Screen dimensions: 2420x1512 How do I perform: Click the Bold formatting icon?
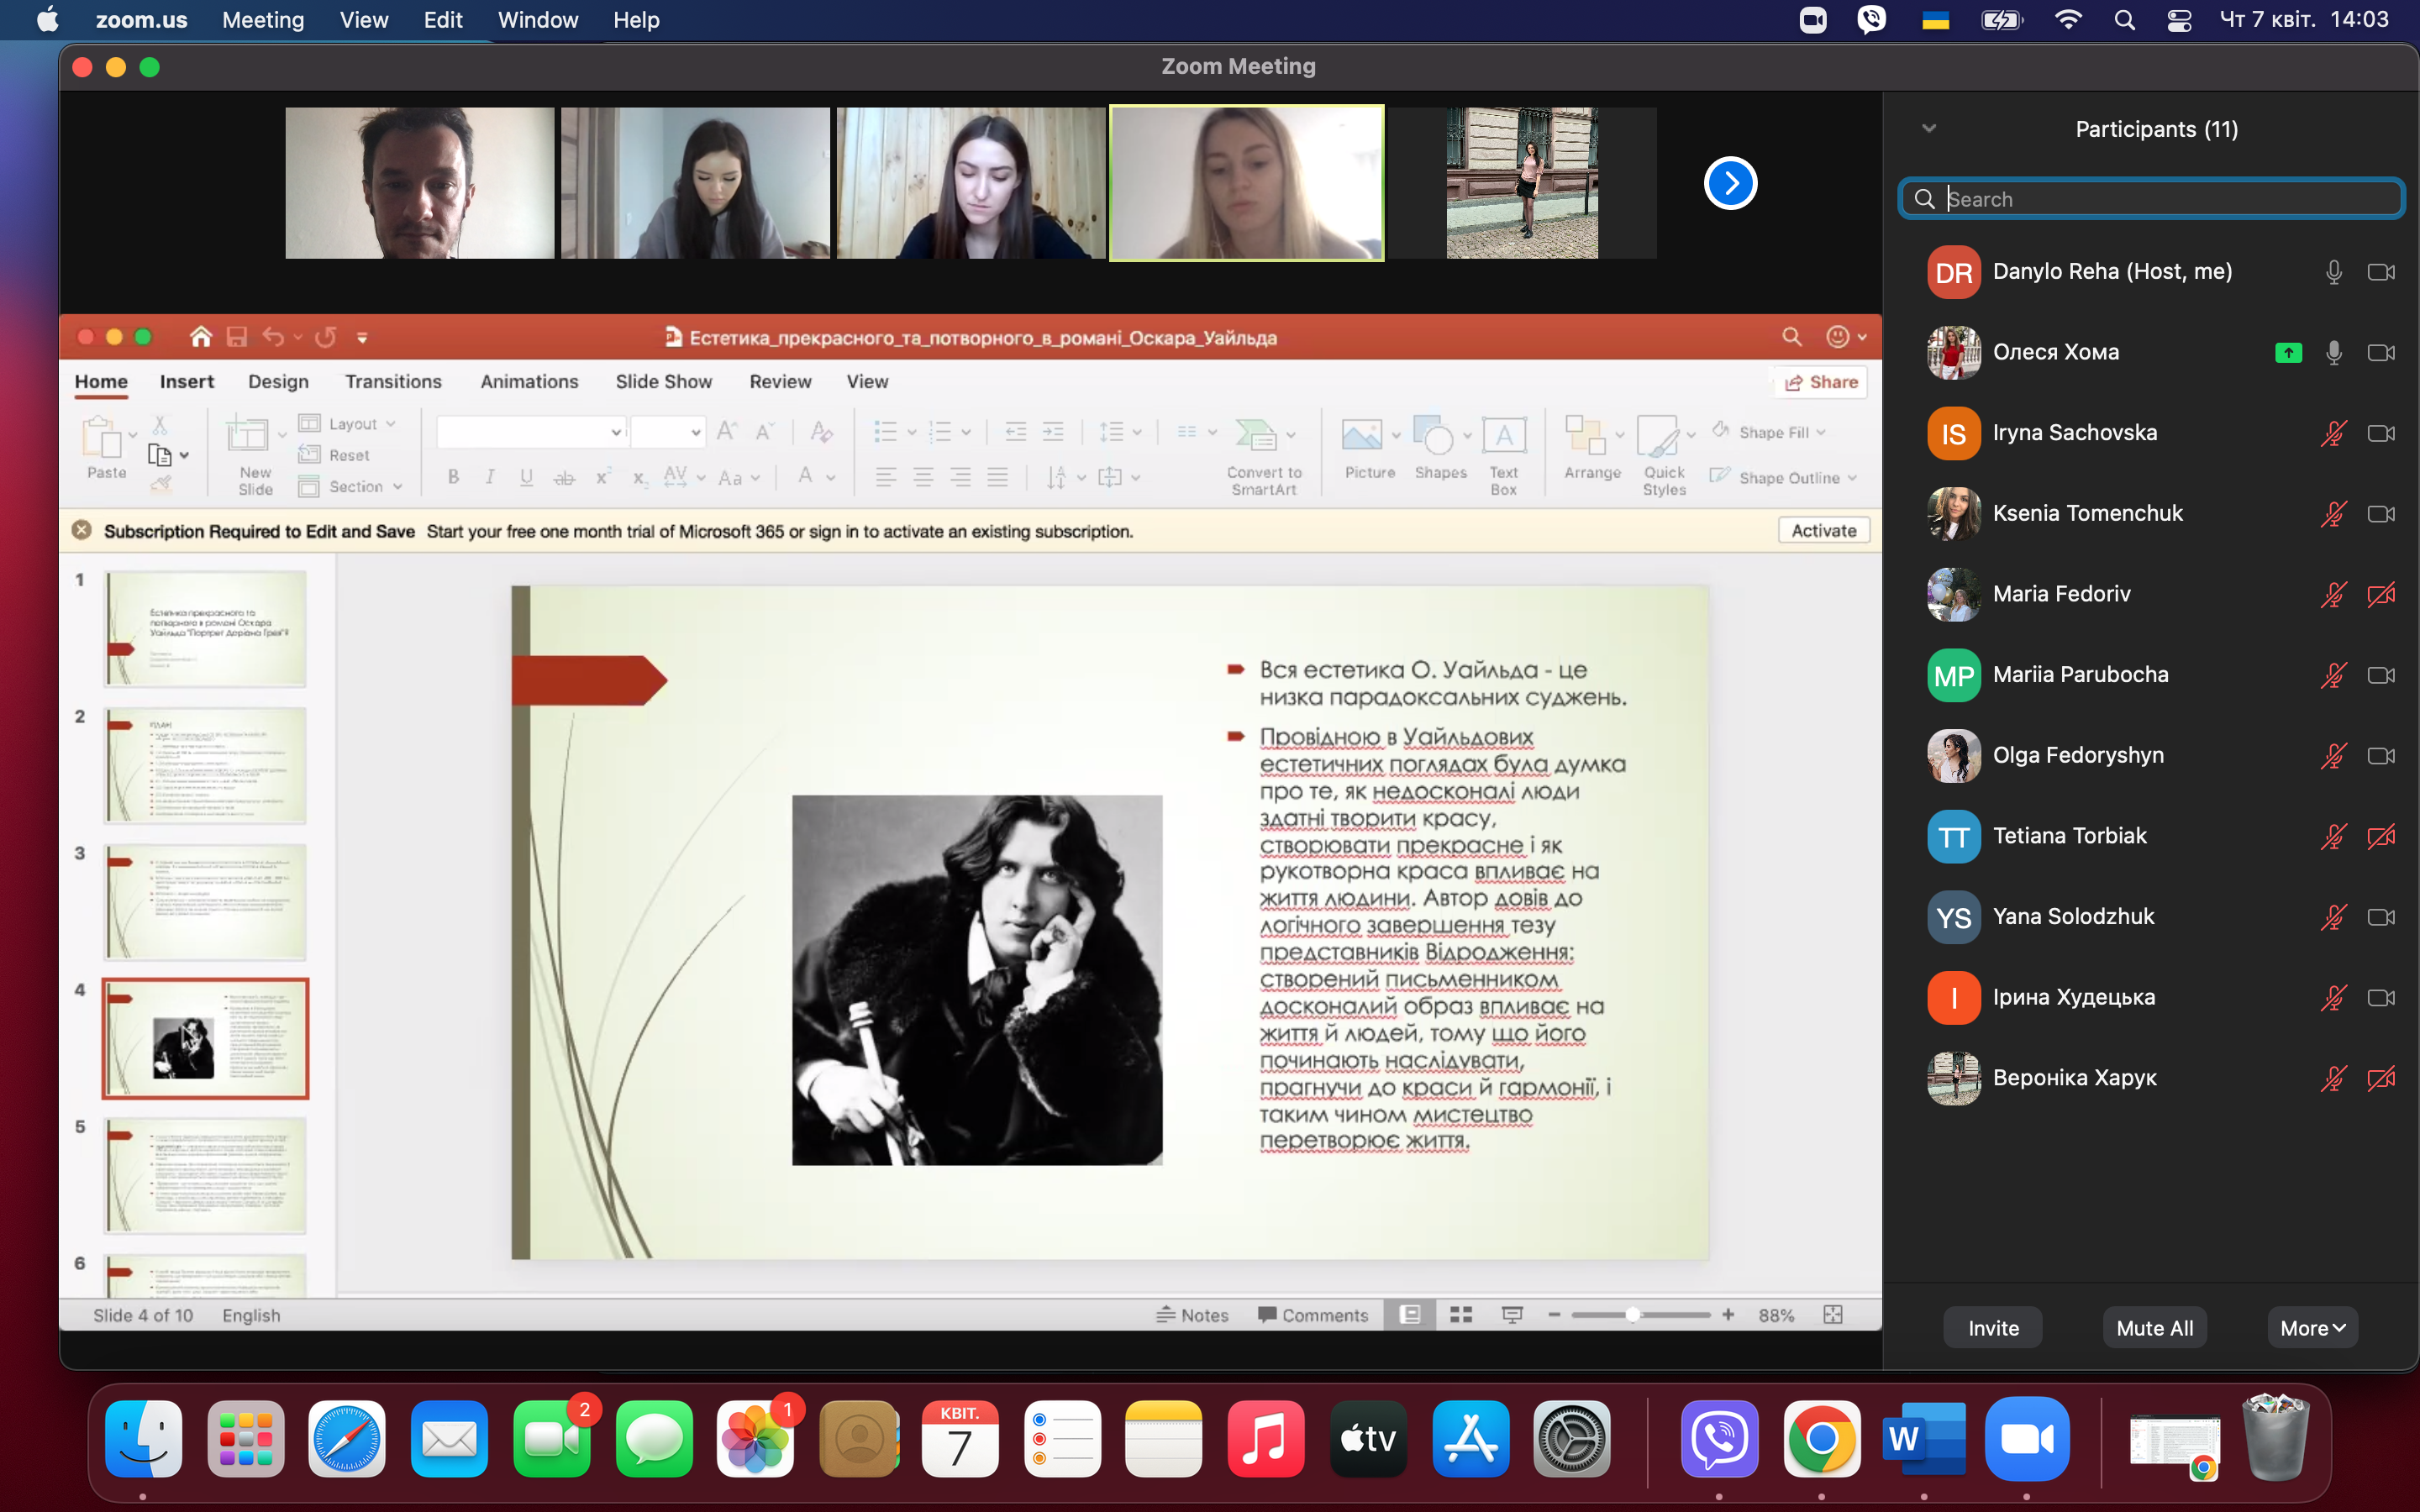(x=453, y=477)
